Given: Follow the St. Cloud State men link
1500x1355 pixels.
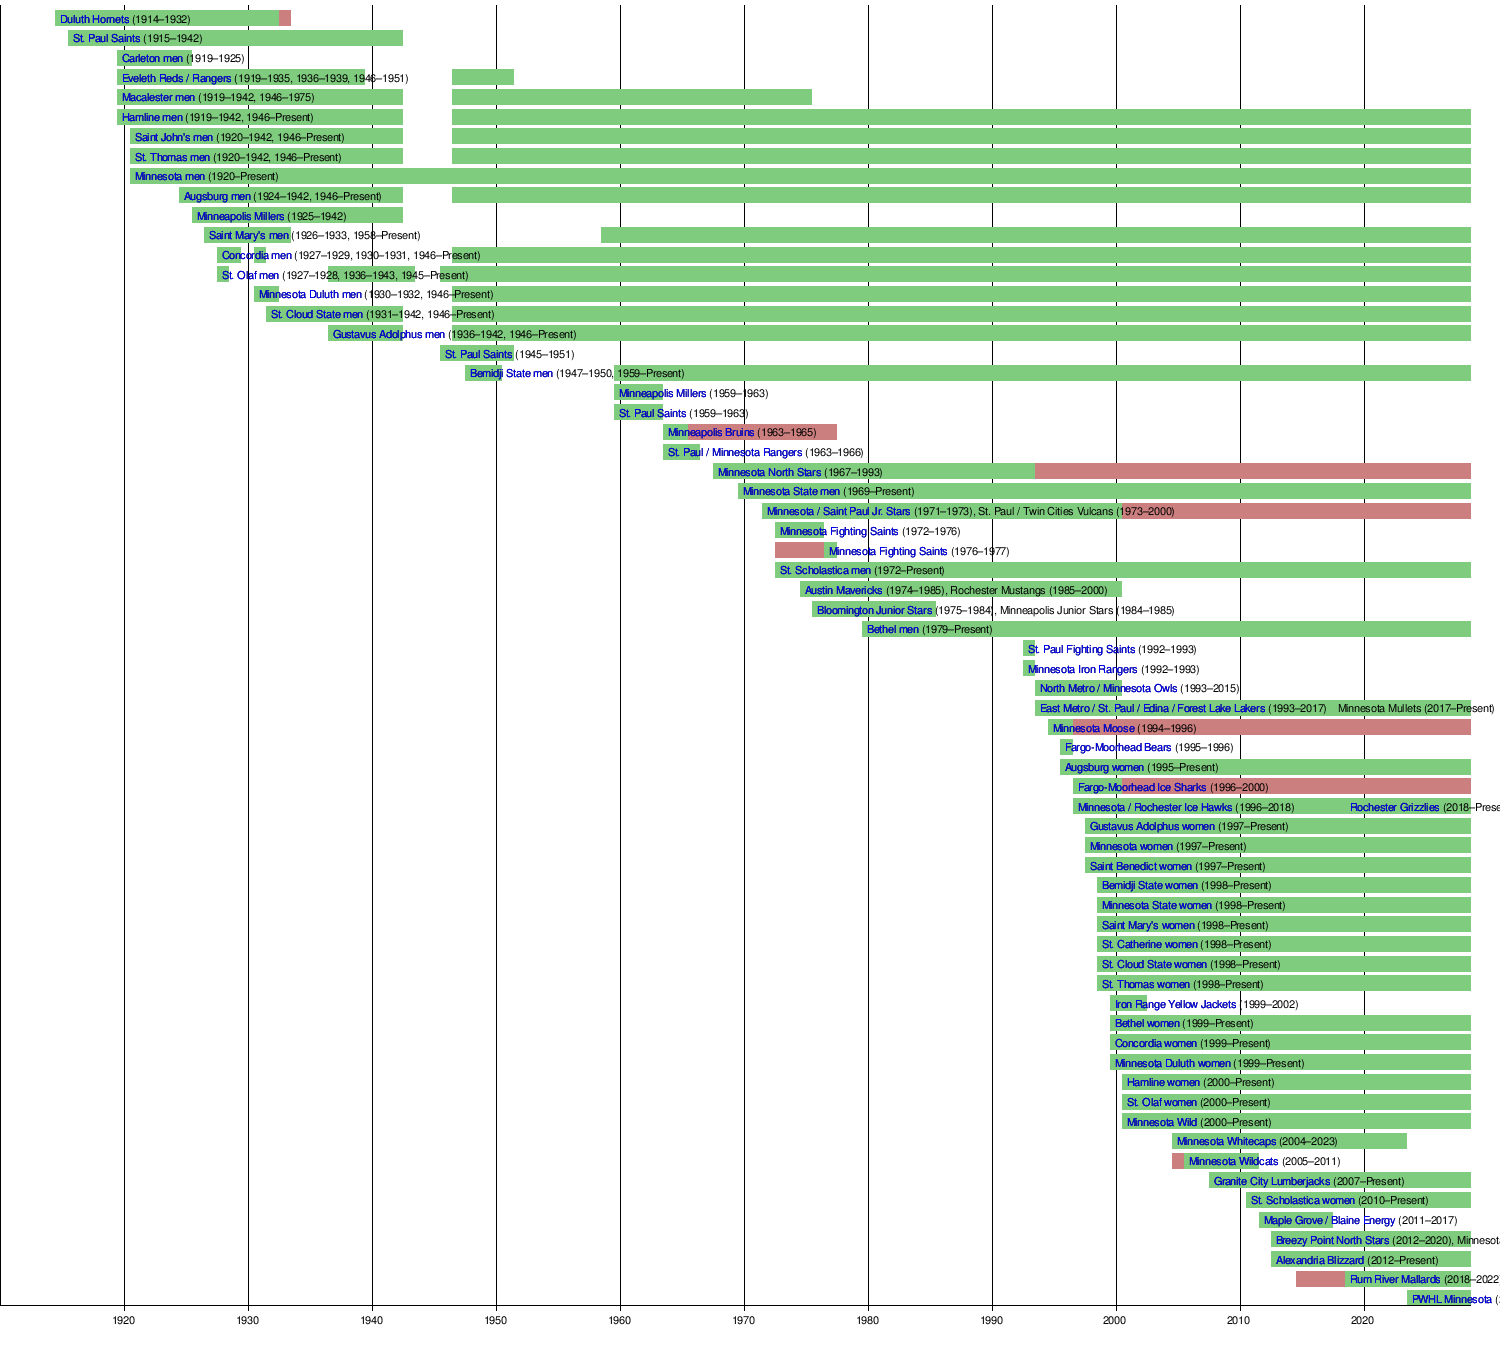Looking at the screenshot, I should 317,314.
